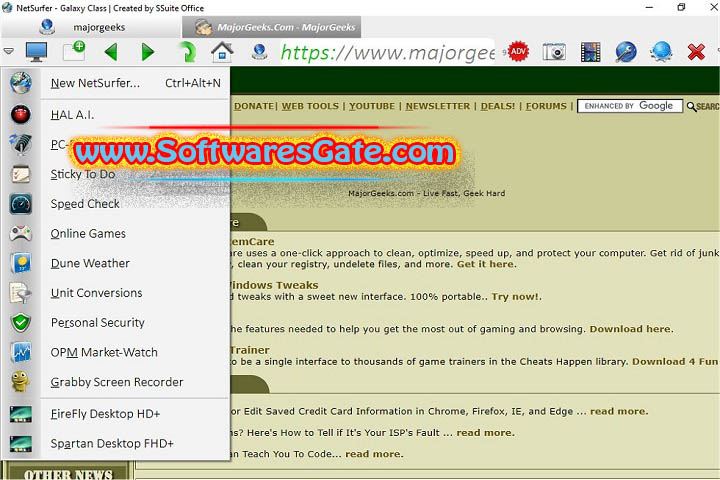
Task: Open the WEB TOOLS link
Action: tap(310, 106)
